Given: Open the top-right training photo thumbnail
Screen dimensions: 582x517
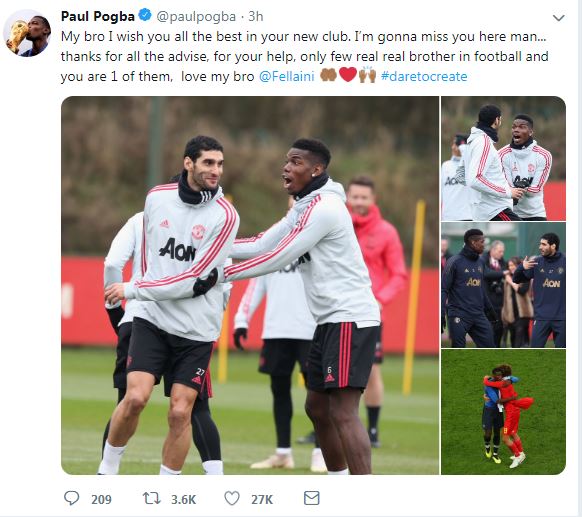Looking at the screenshot, I should click(504, 158).
